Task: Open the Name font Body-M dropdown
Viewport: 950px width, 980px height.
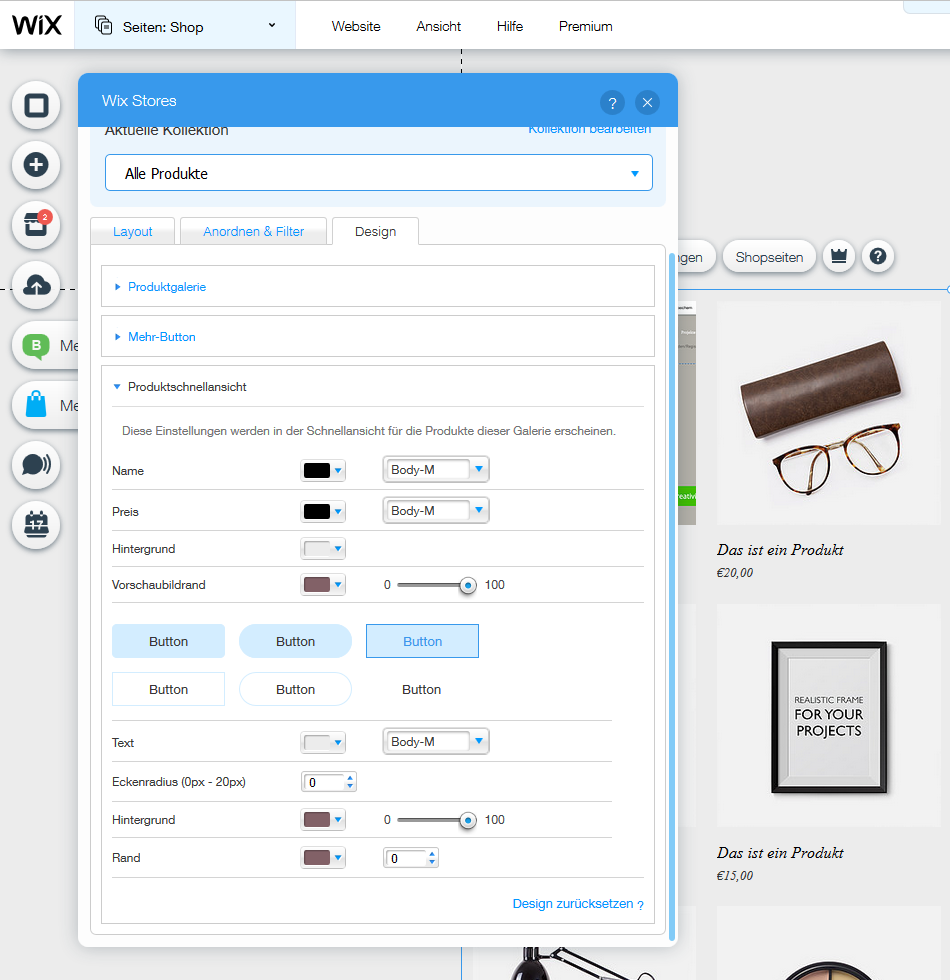Action: 436,470
